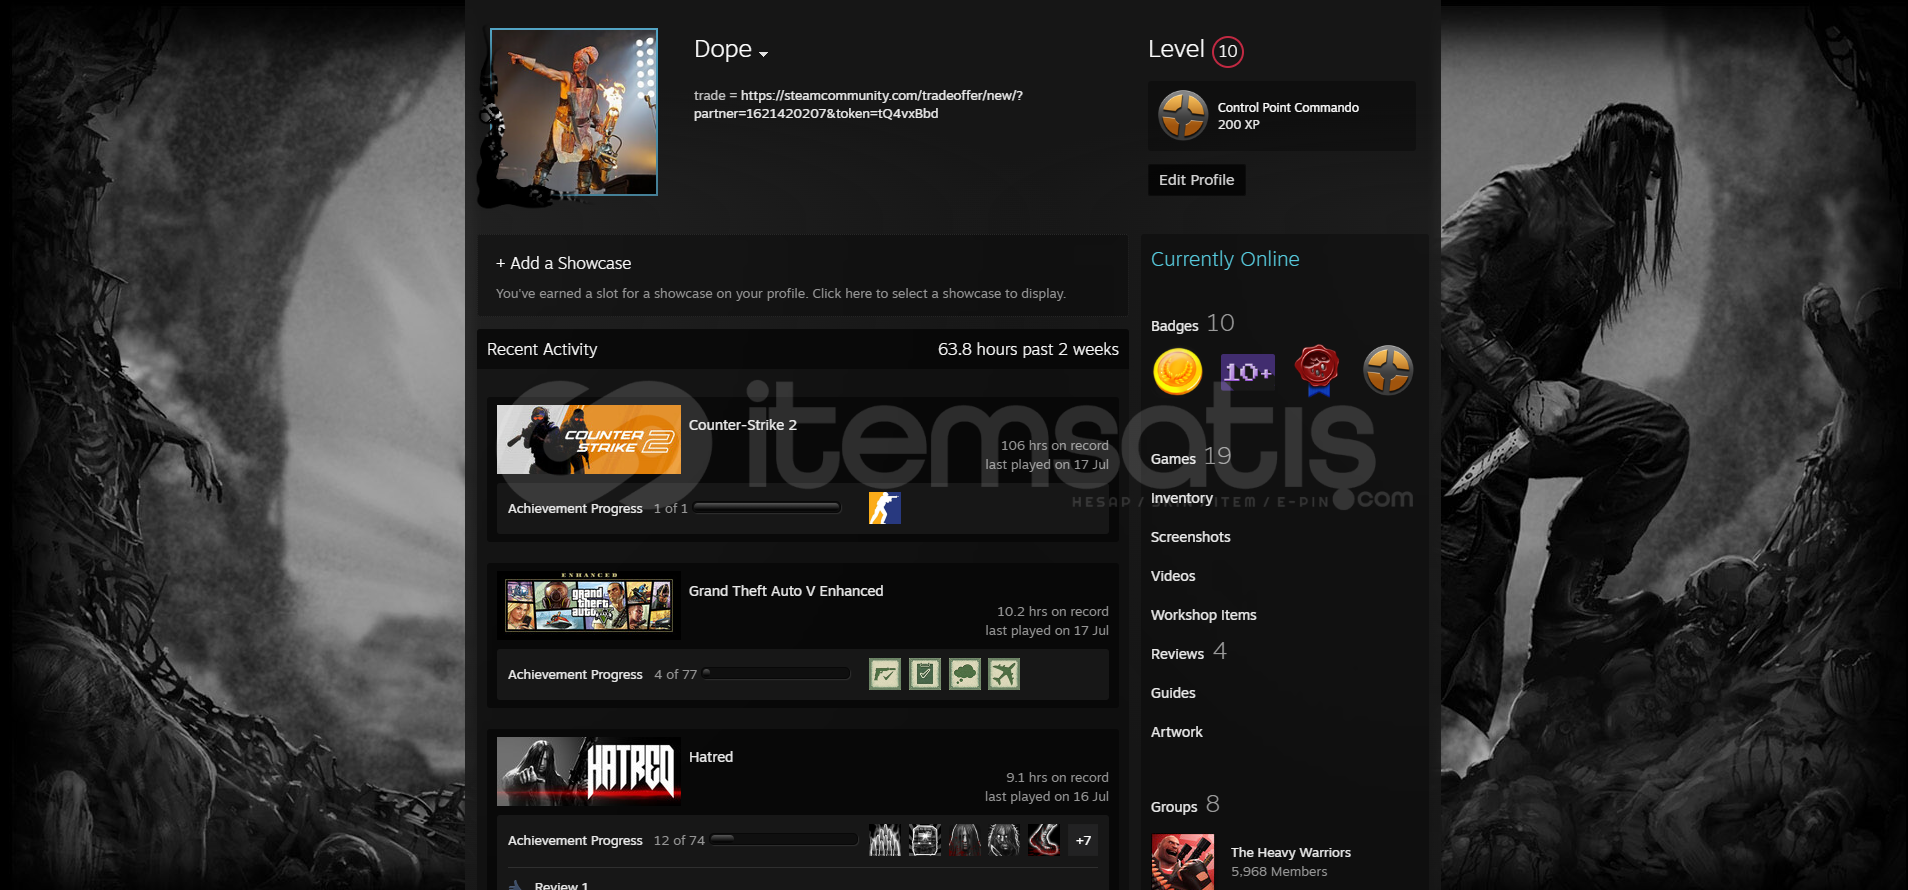The width and height of the screenshot is (1908, 890).
Task: Click 9.1 hrs on record text
Action: click(x=1057, y=778)
